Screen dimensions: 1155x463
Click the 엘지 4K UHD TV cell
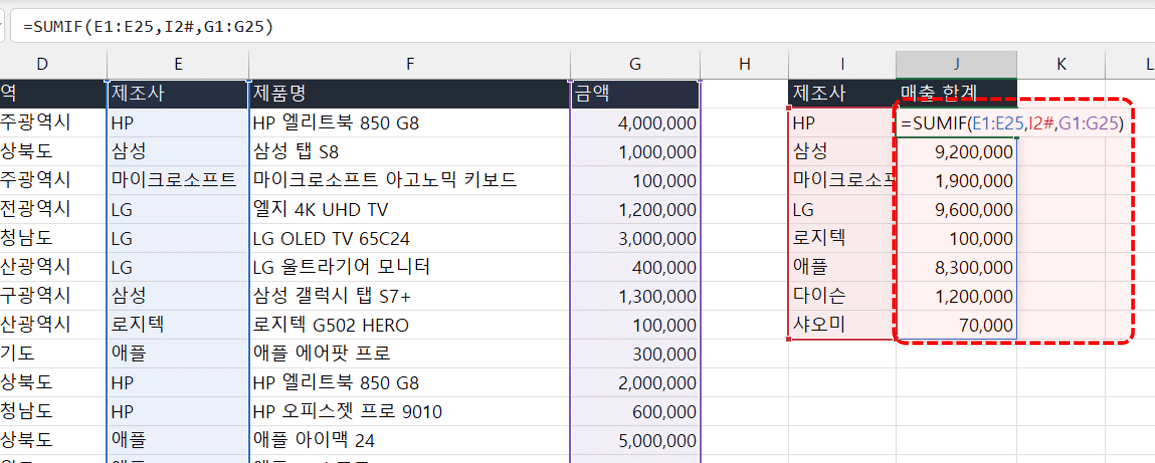click(410, 210)
